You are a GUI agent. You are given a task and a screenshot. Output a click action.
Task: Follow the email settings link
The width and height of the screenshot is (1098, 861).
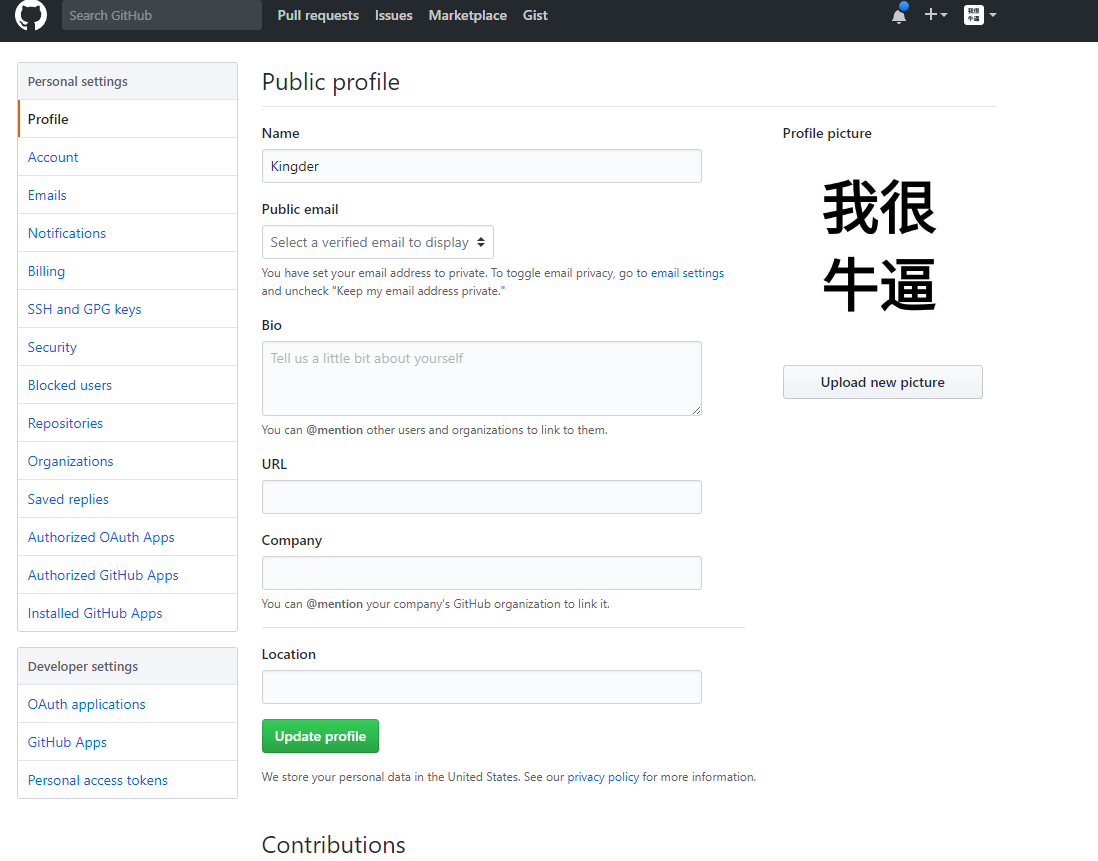pos(687,273)
